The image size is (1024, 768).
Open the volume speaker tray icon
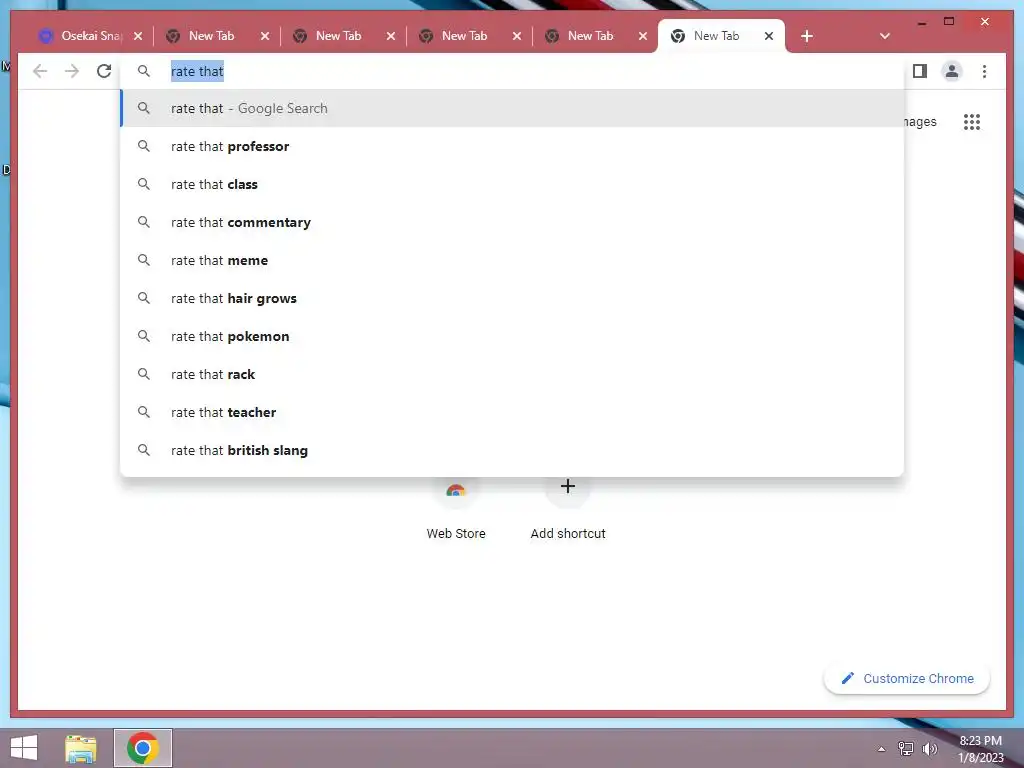[929, 748]
